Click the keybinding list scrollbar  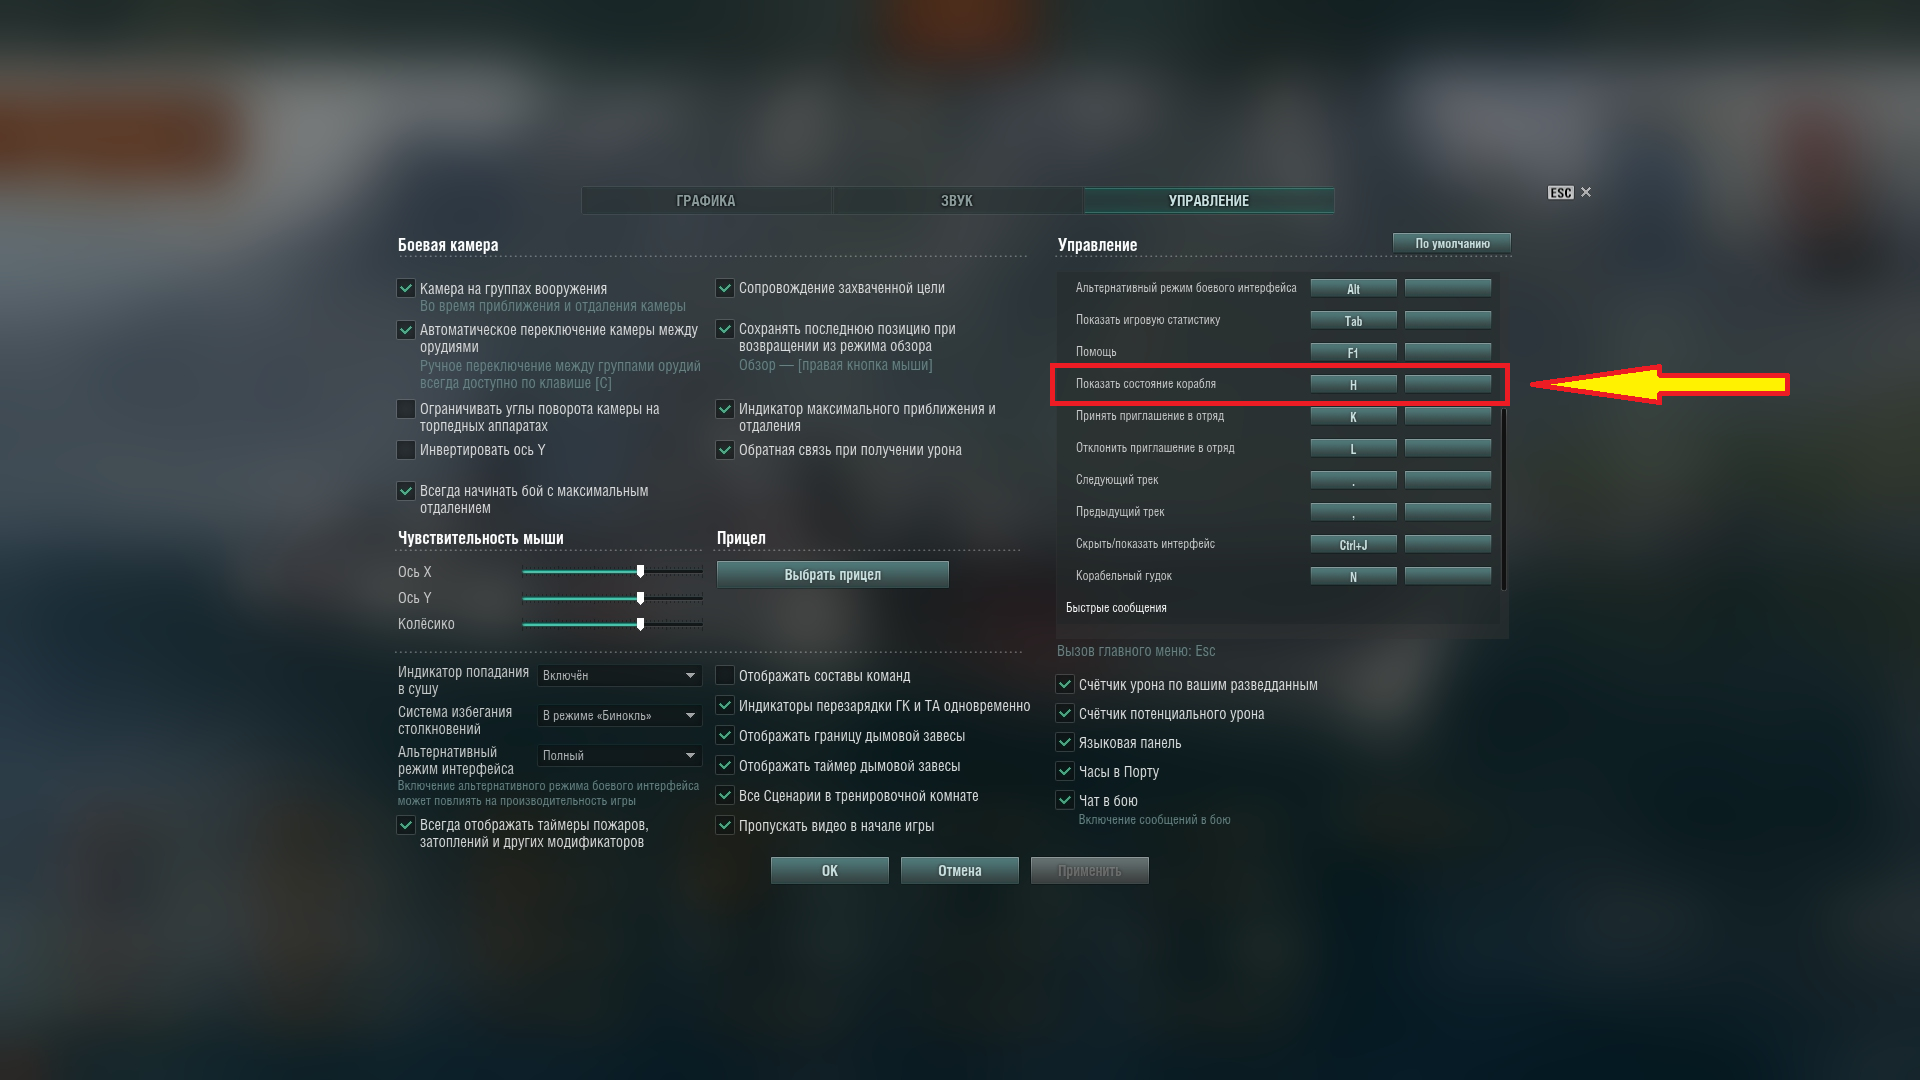[x=1503, y=500]
